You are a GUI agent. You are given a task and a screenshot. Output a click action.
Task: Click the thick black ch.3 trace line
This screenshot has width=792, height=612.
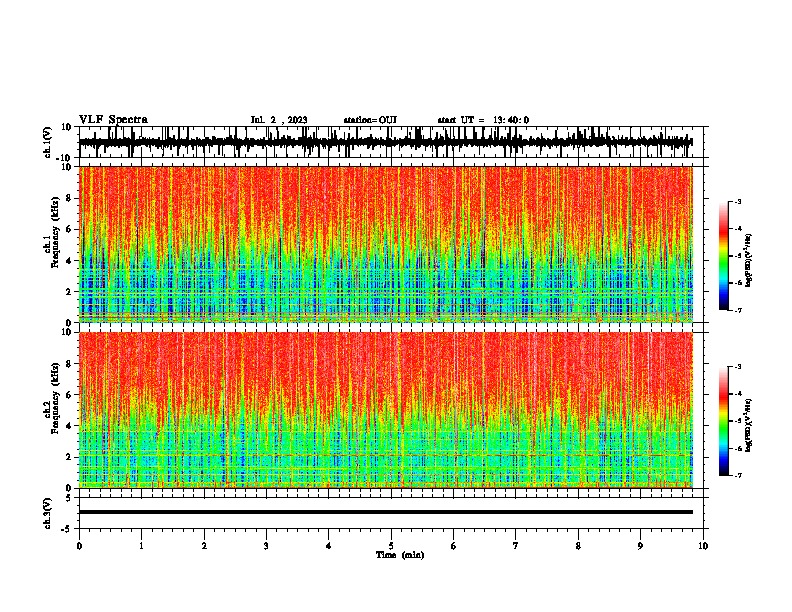point(386,512)
